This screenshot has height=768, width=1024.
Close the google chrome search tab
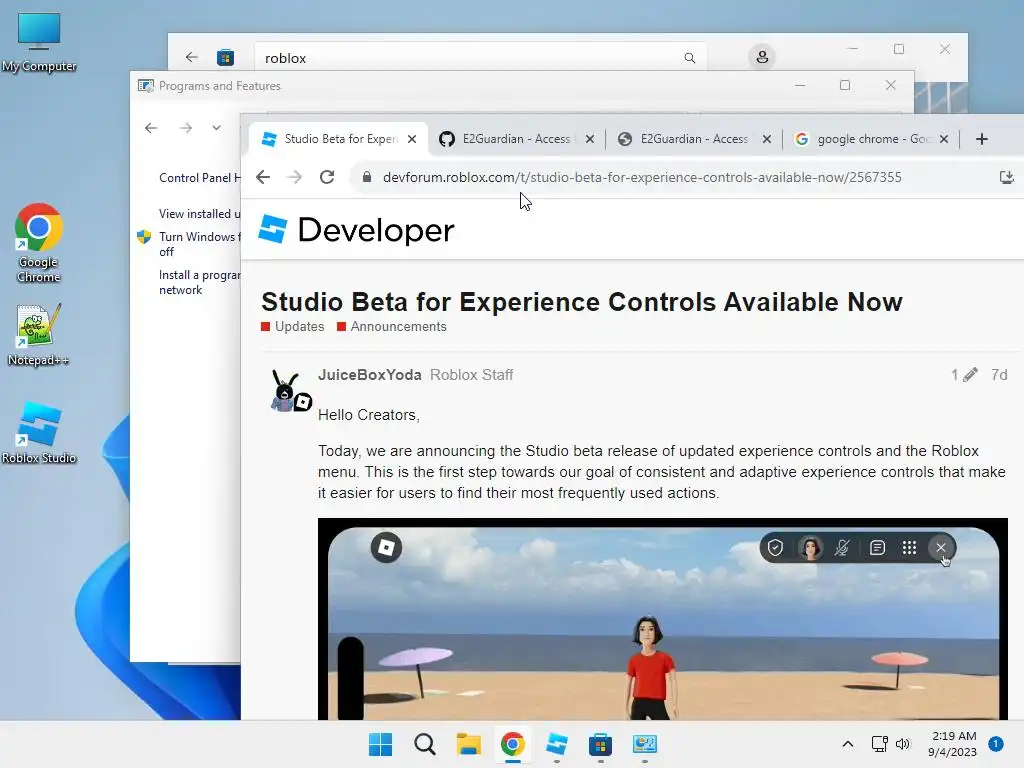coord(944,139)
